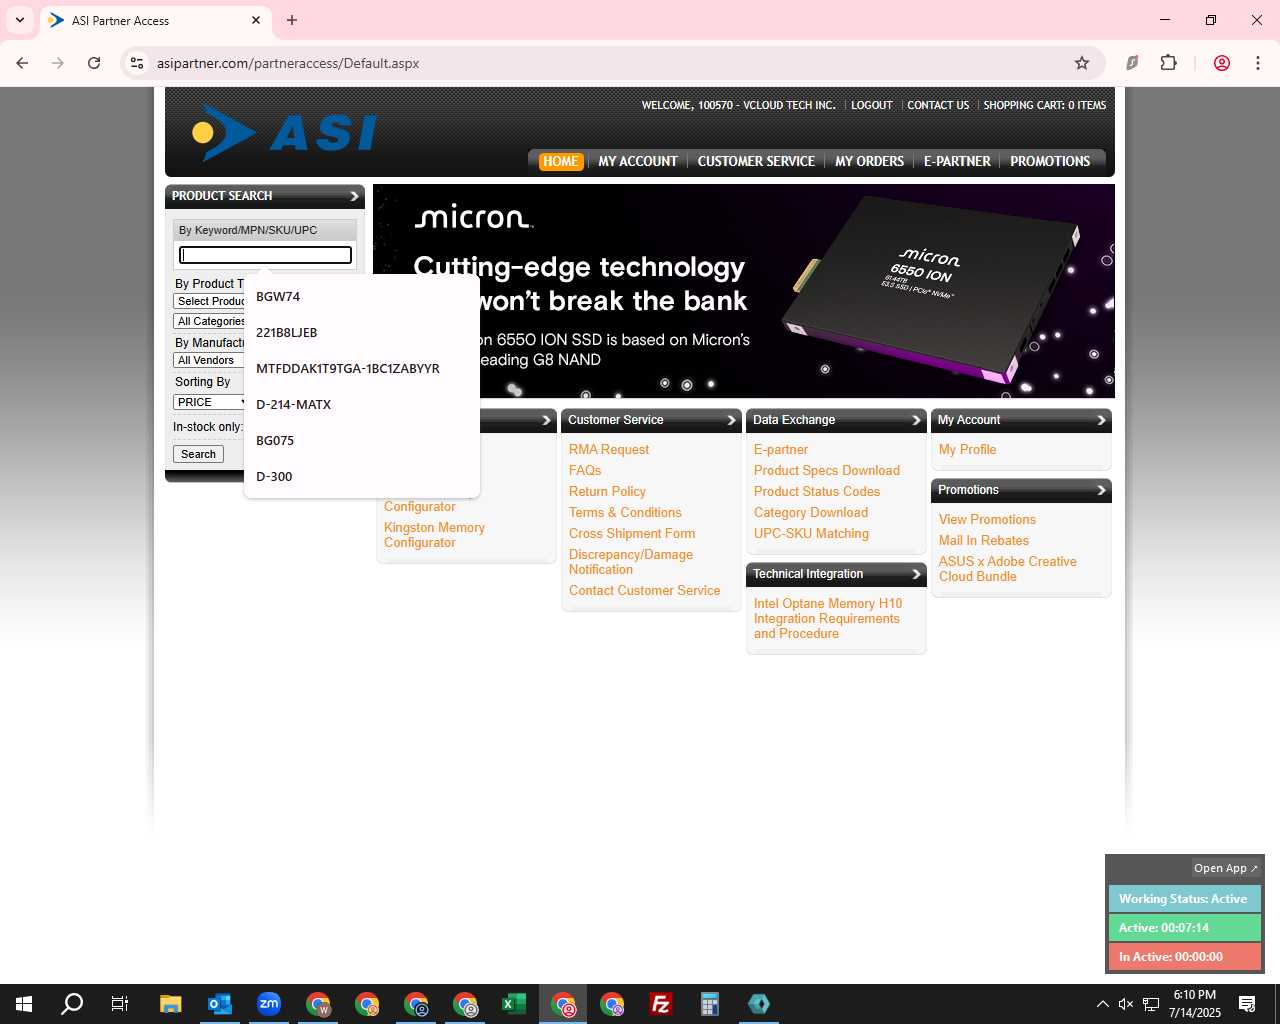The height and width of the screenshot is (1024, 1280).
Task: View site information icon in address bar
Action: click(x=137, y=63)
